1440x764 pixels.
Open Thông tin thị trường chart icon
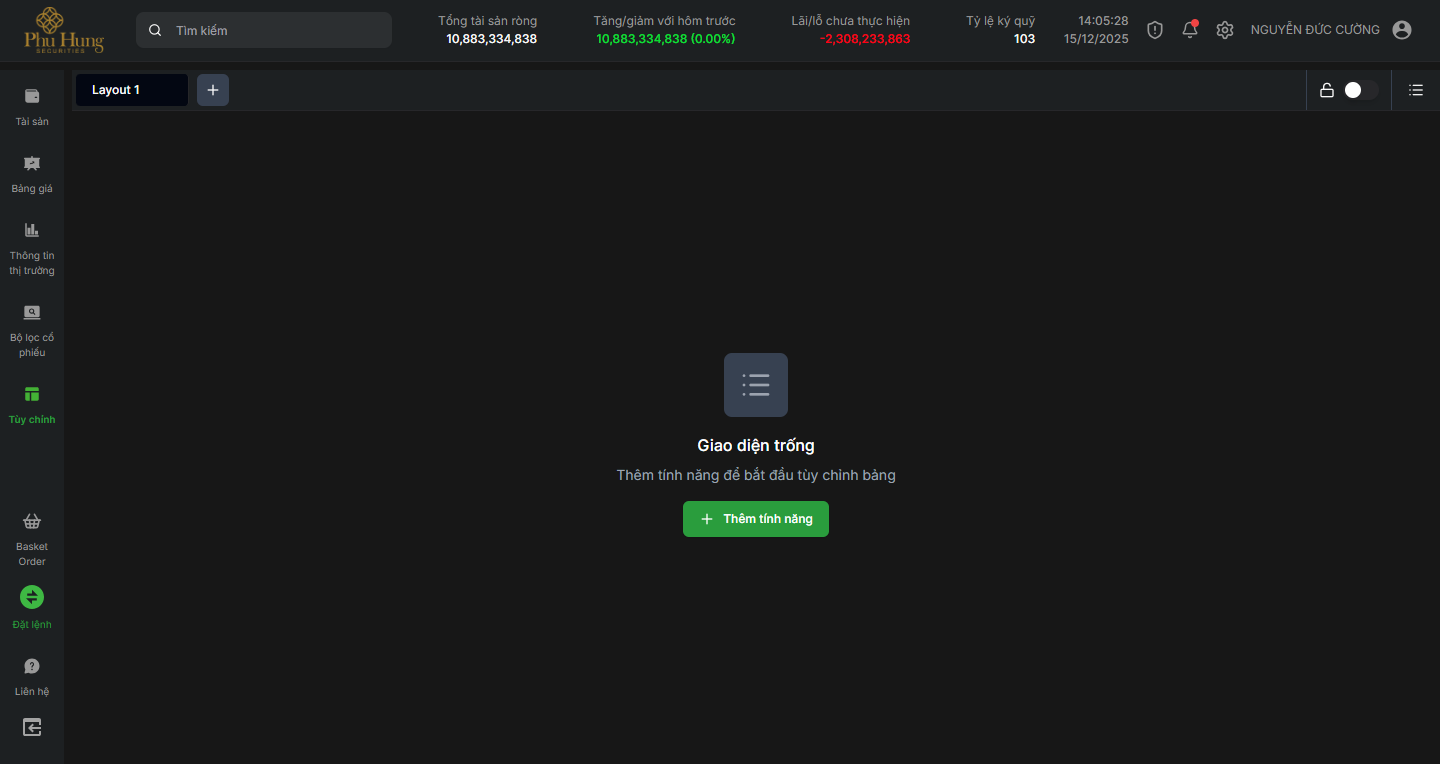[32, 231]
